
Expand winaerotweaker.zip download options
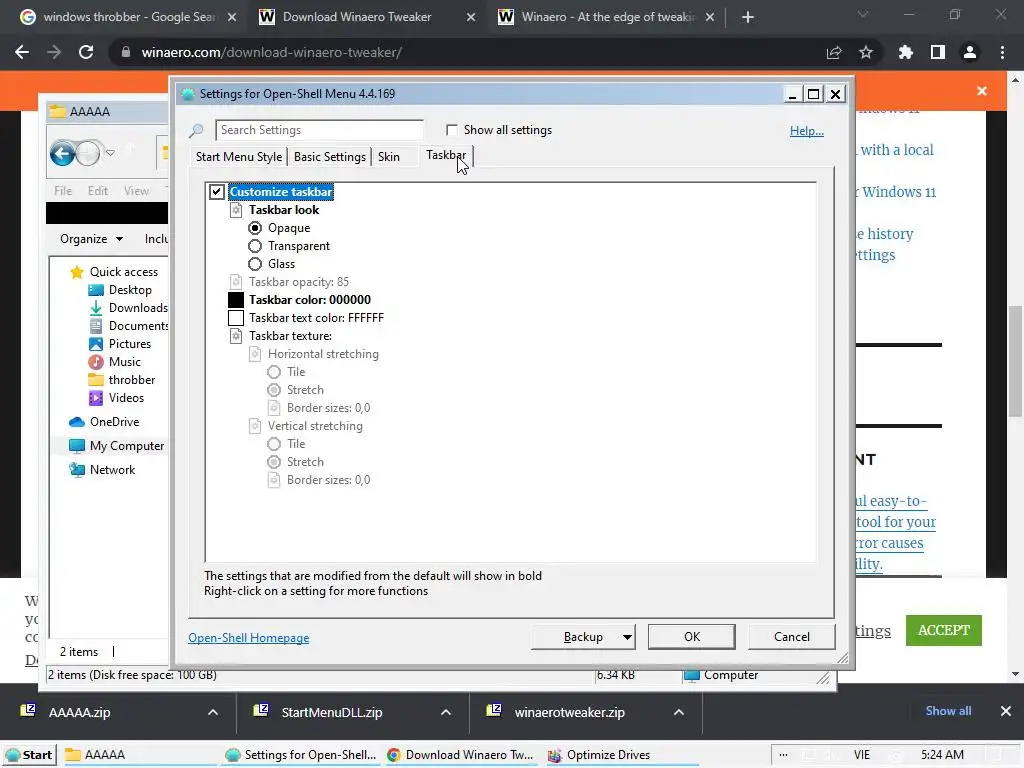coord(679,712)
